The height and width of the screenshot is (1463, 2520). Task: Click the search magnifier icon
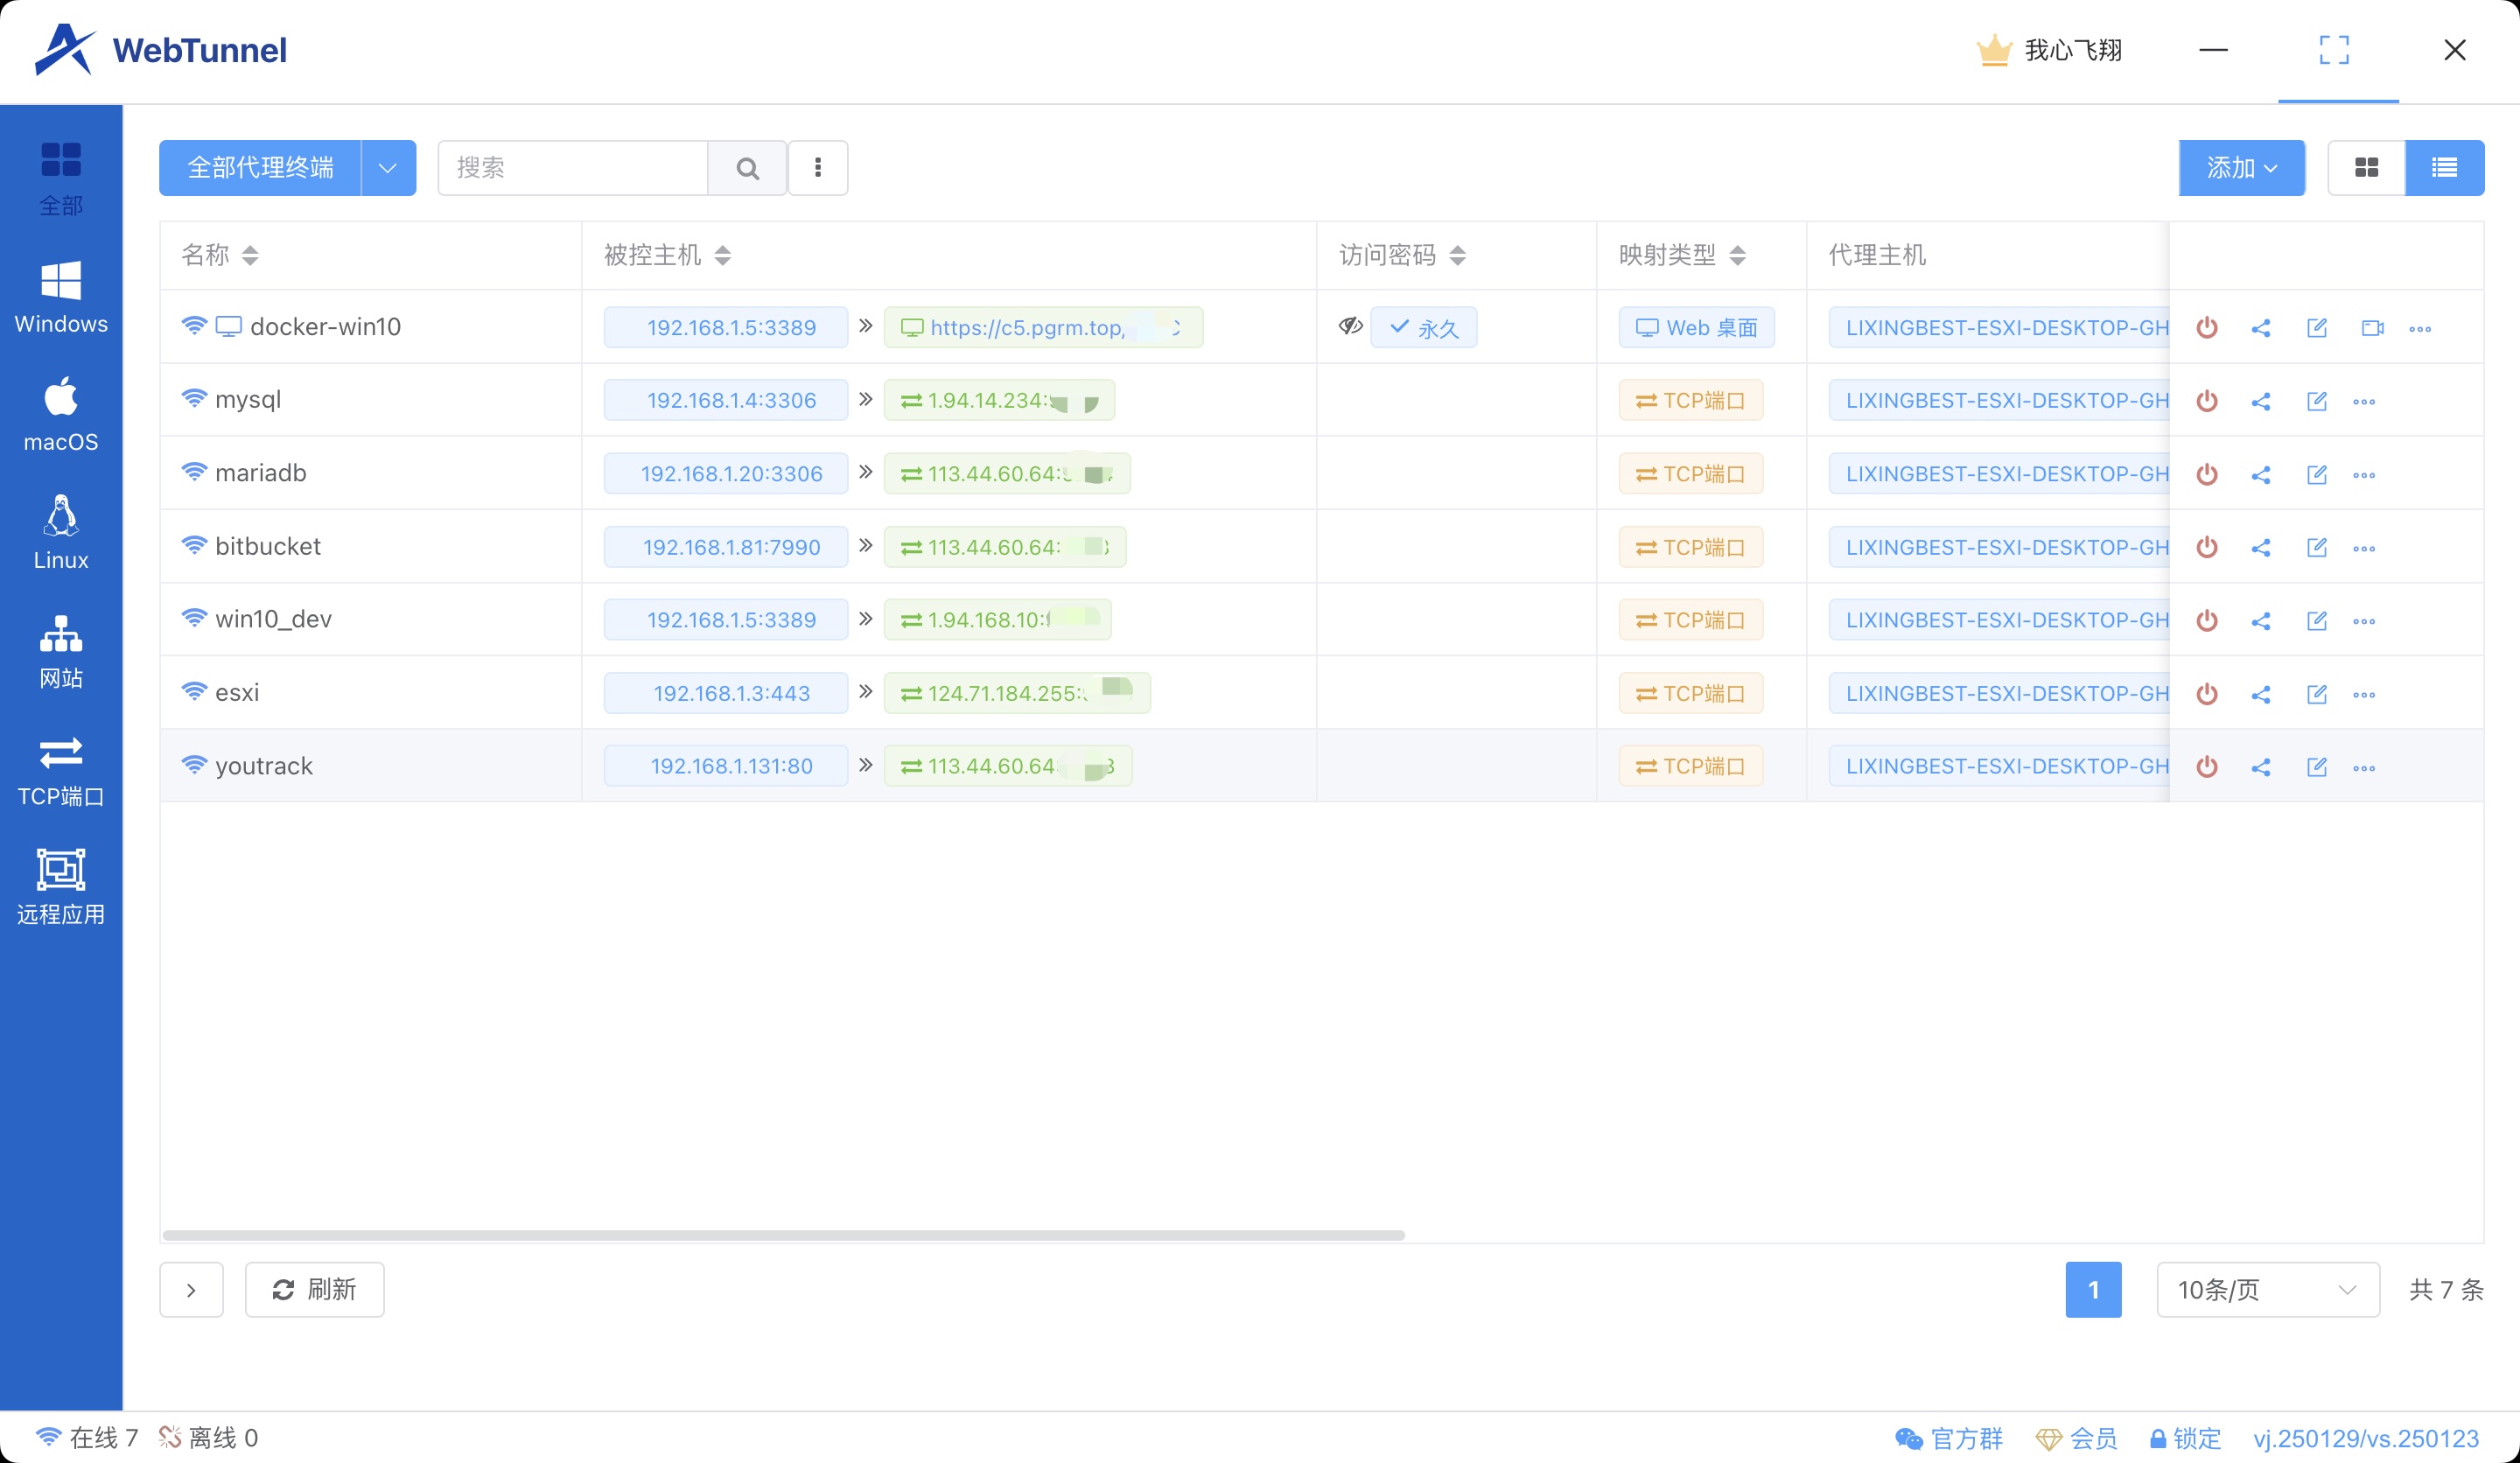tap(747, 168)
